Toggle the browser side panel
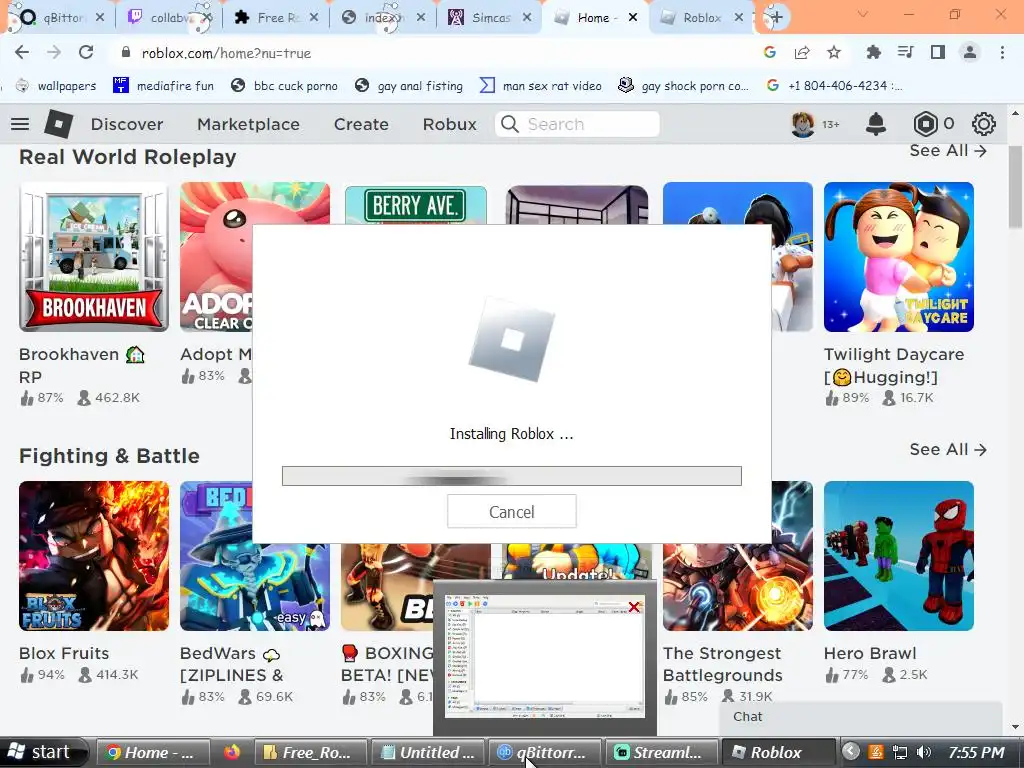Image resolution: width=1024 pixels, height=768 pixels. coord(938,53)
